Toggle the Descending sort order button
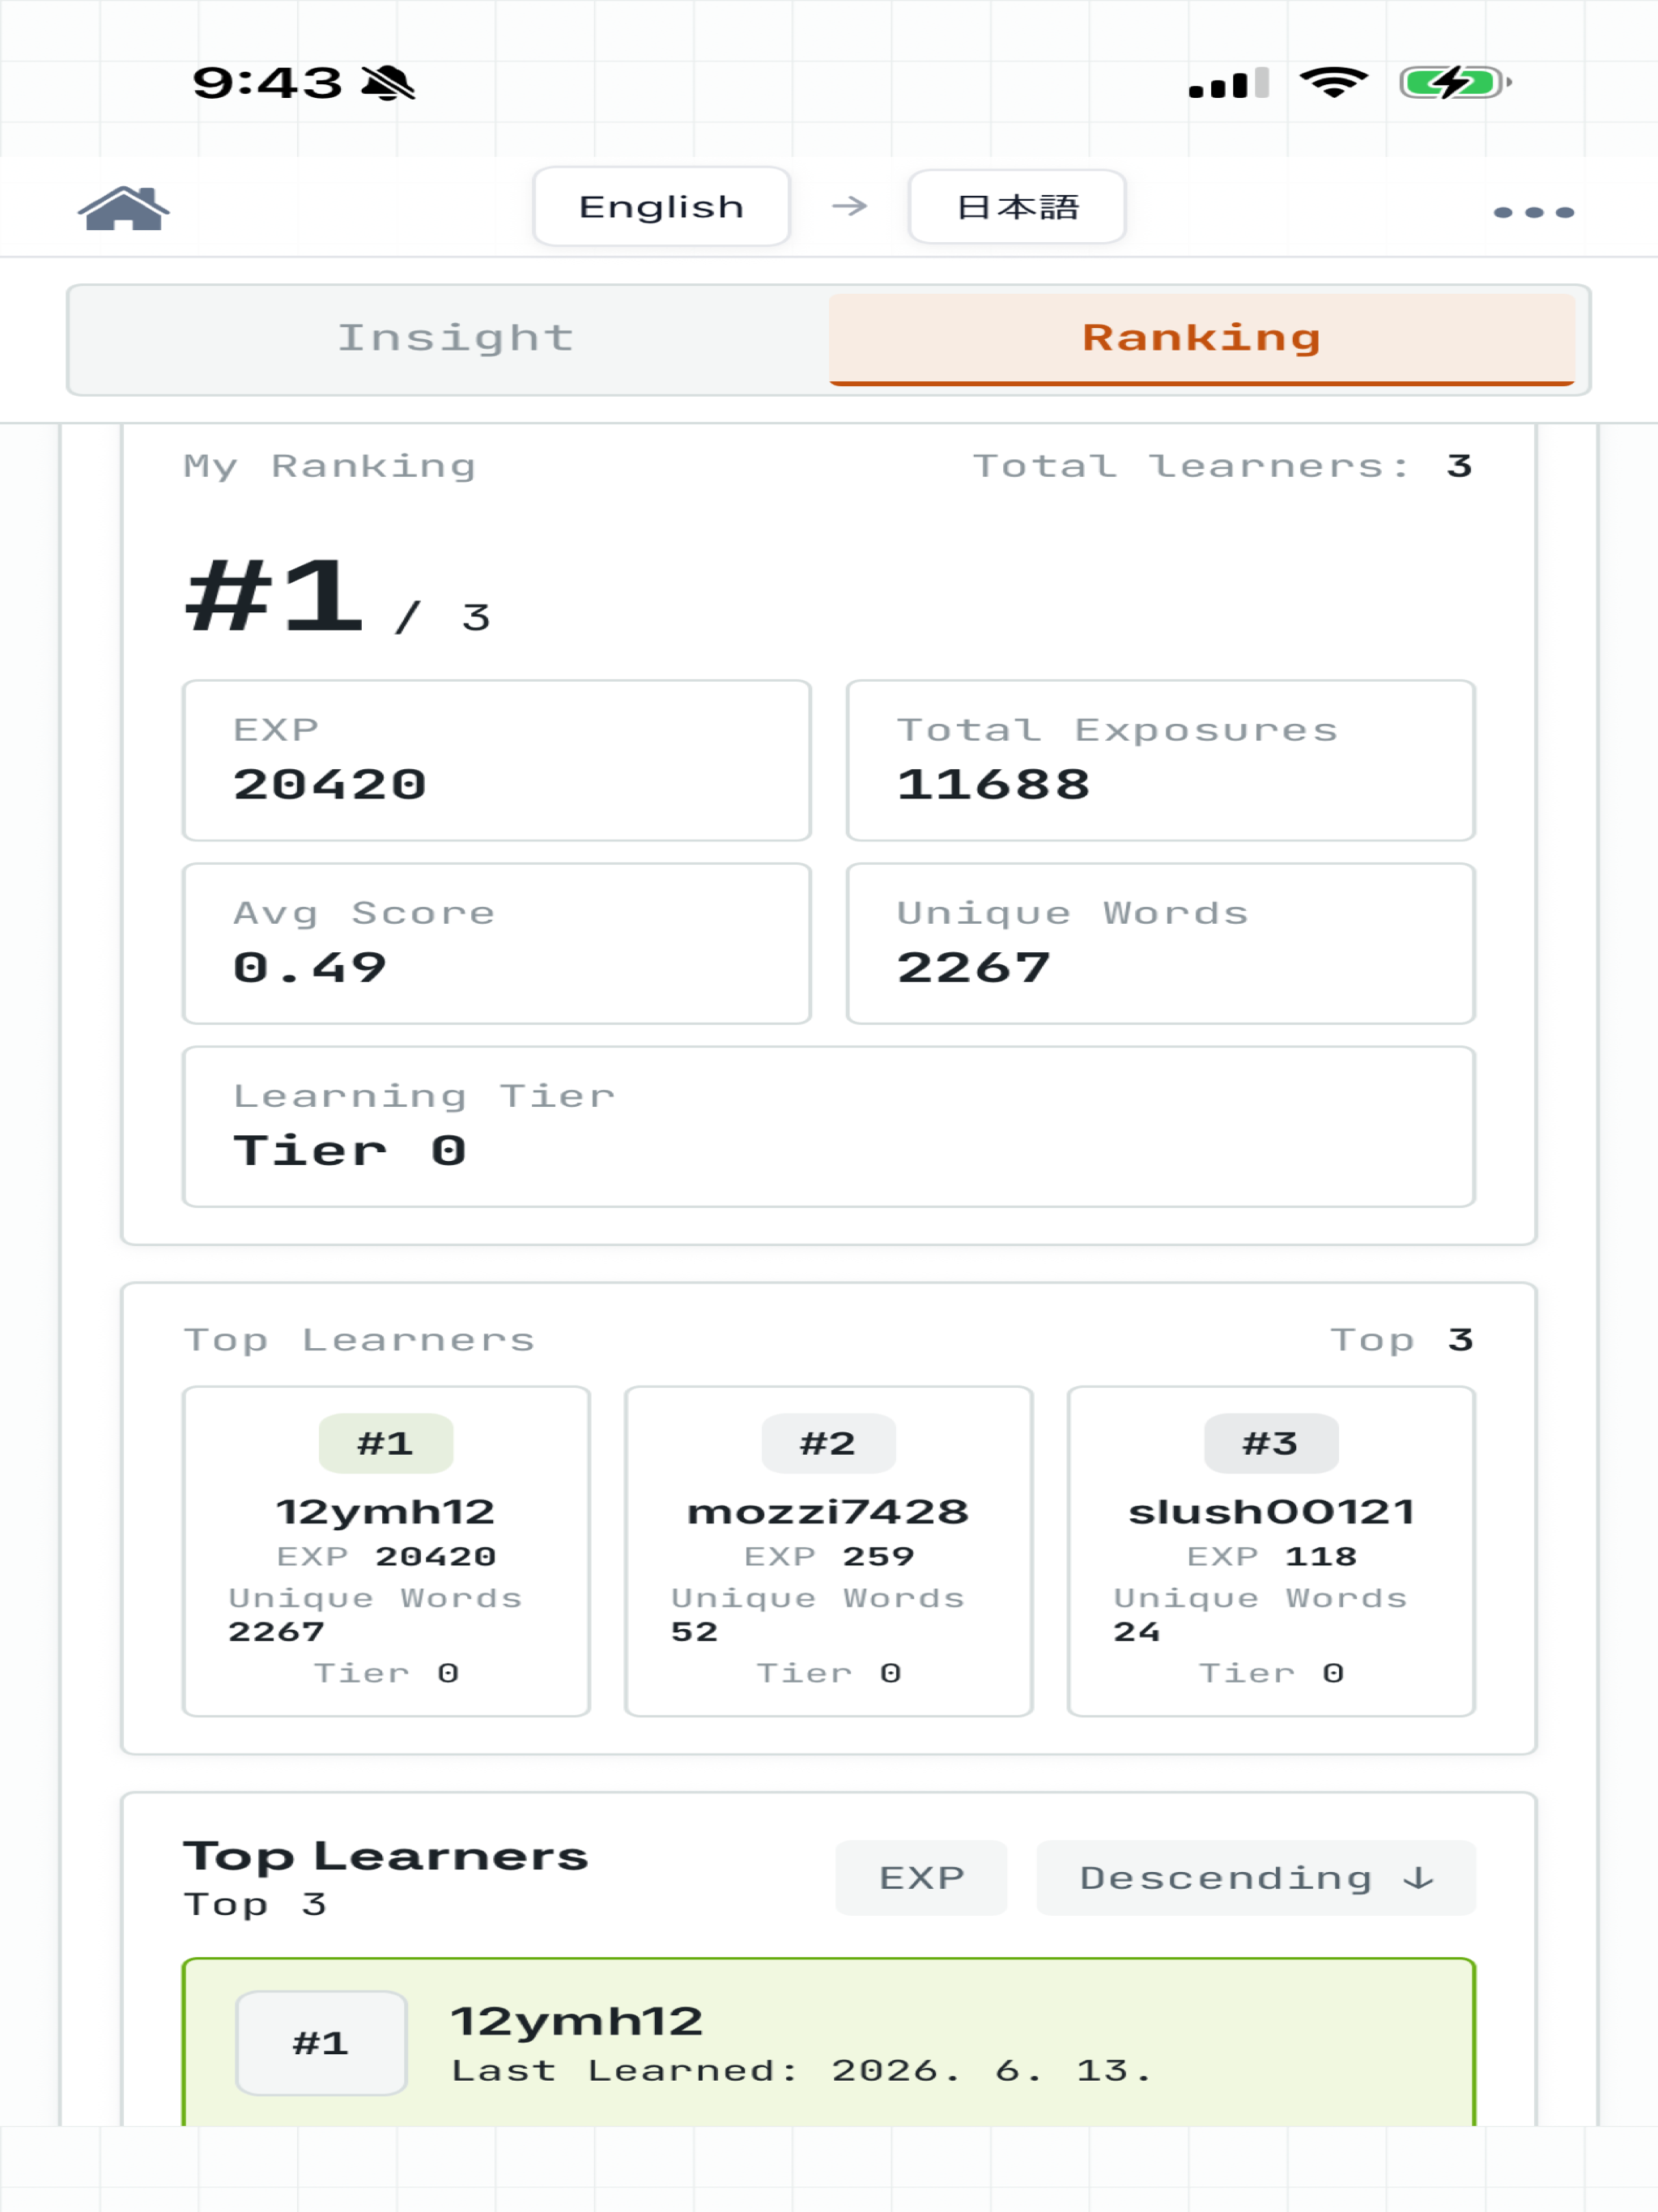This screenshot has width=1658, height=2212. click(x=1255, y=1877)
